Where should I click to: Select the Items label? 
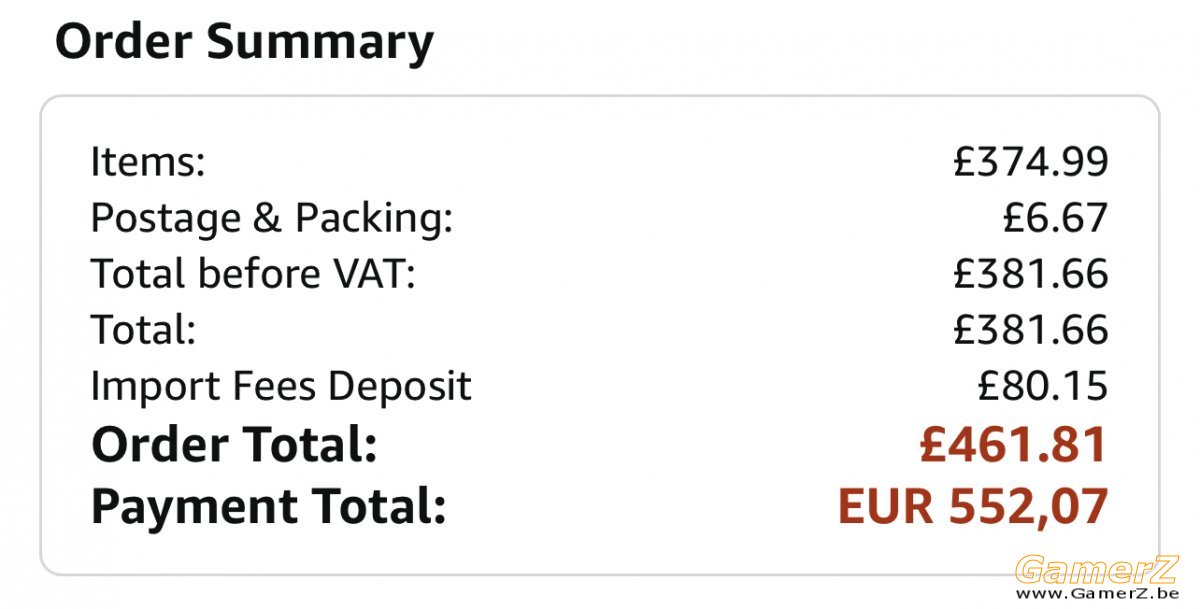[148, 162]
